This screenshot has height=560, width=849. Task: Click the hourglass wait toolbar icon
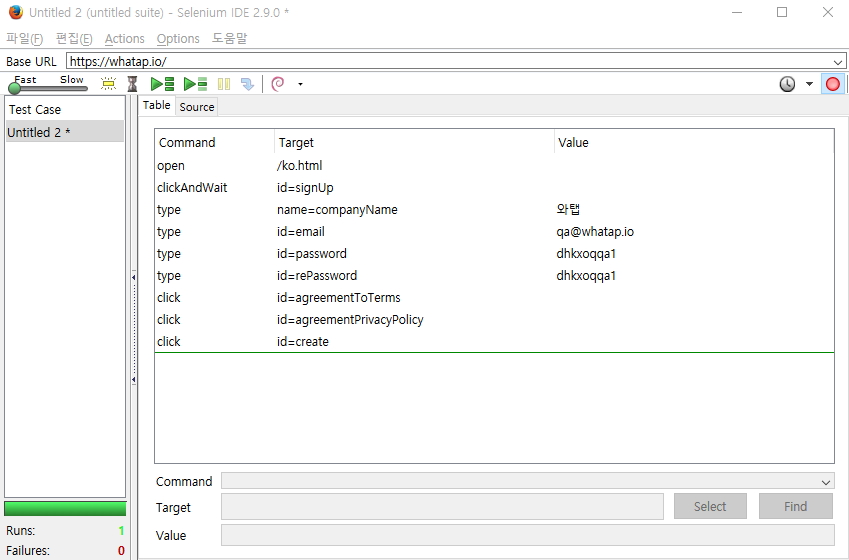click(132, 84)
